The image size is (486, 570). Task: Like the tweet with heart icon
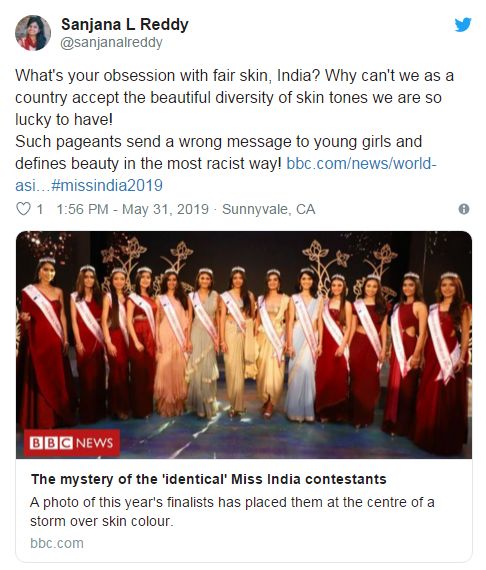[24, 209]
